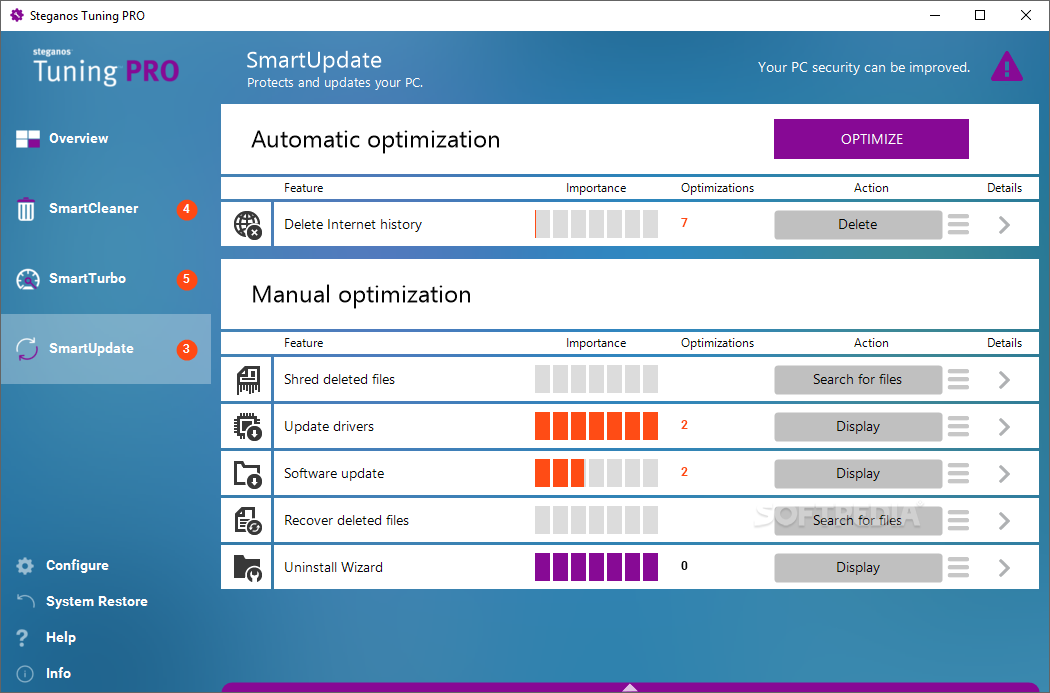Image resolution: width=1050 pixels, height=693 pixels.
Task: Open list menu for Delete Internet history
Action: [x=958, y=224]
